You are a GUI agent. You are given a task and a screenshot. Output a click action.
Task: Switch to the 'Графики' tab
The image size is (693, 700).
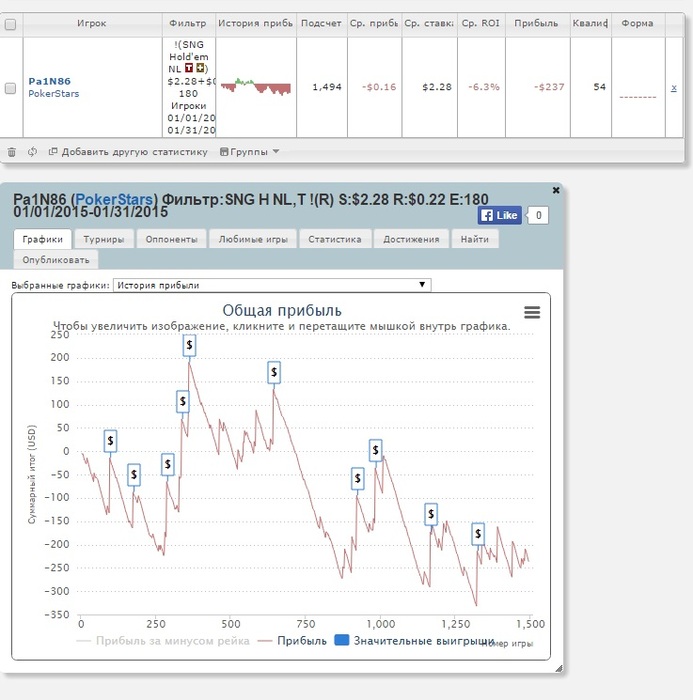42,239
